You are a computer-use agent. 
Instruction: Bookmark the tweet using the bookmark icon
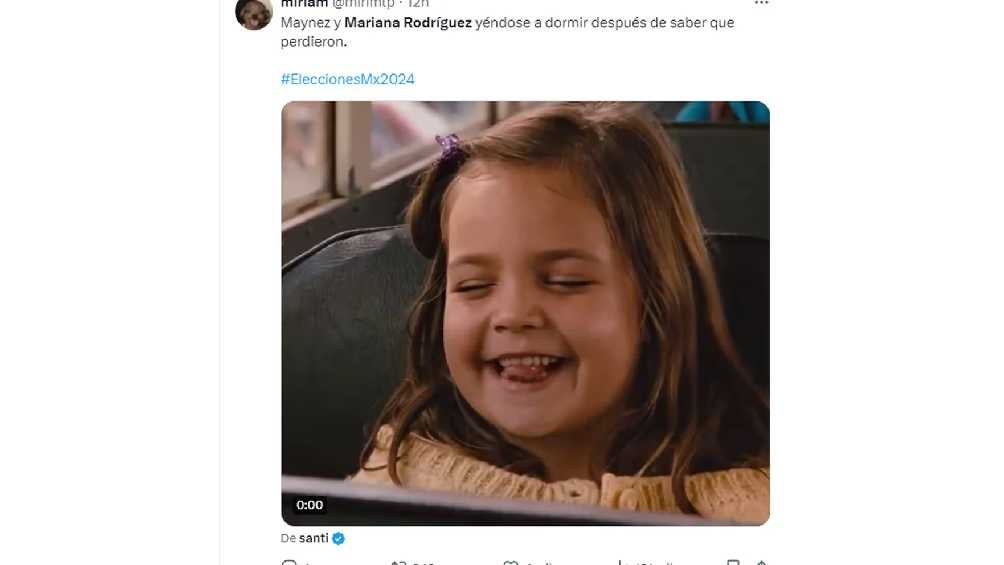(x=733, y=562)
